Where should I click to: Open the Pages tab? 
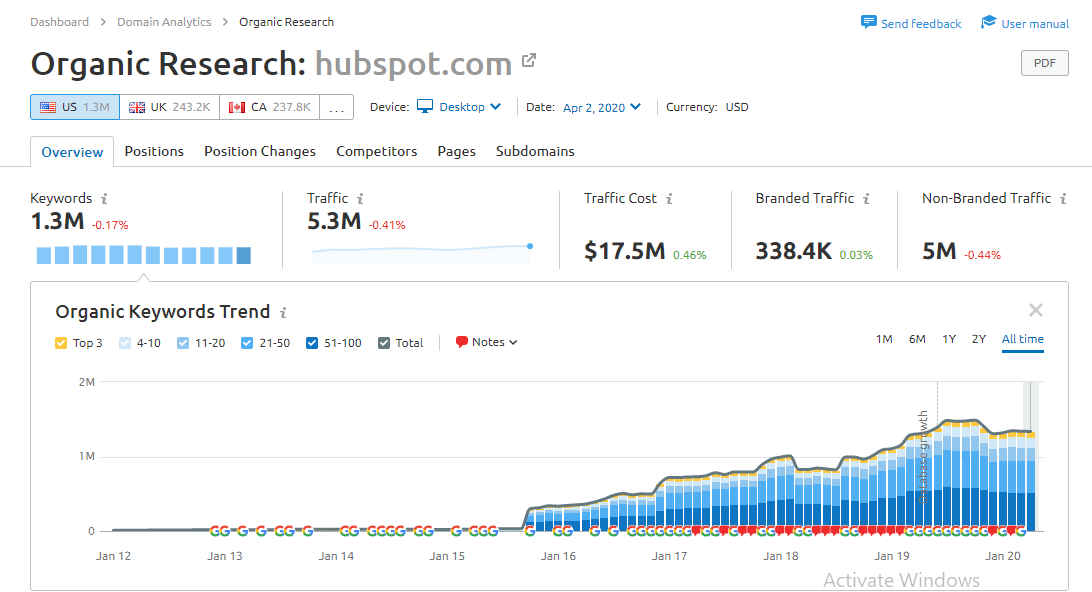(x=456, y=151)
